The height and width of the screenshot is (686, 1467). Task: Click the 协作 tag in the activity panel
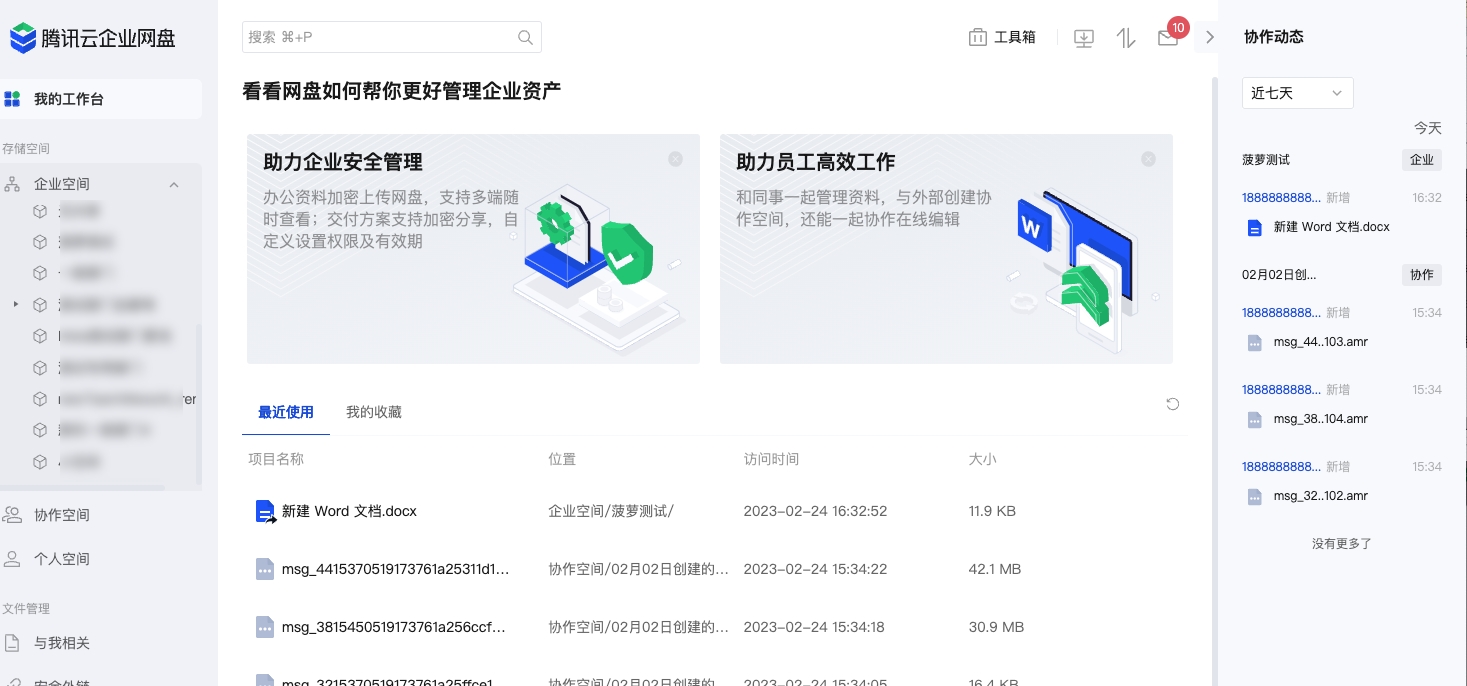(1421, 275)
